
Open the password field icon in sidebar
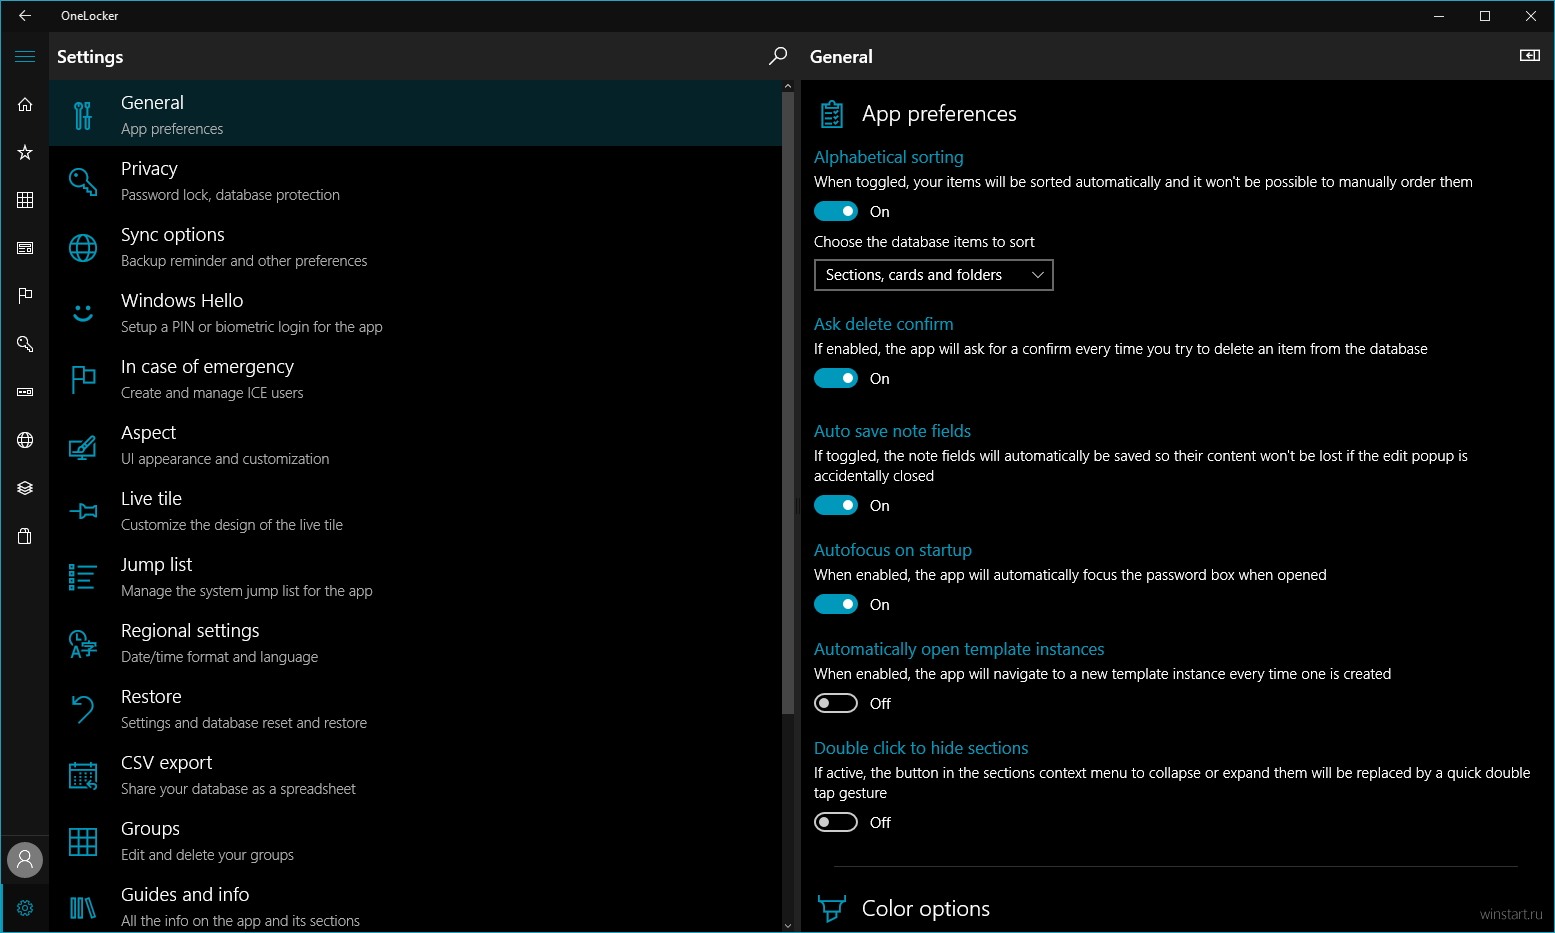point(25,392)
